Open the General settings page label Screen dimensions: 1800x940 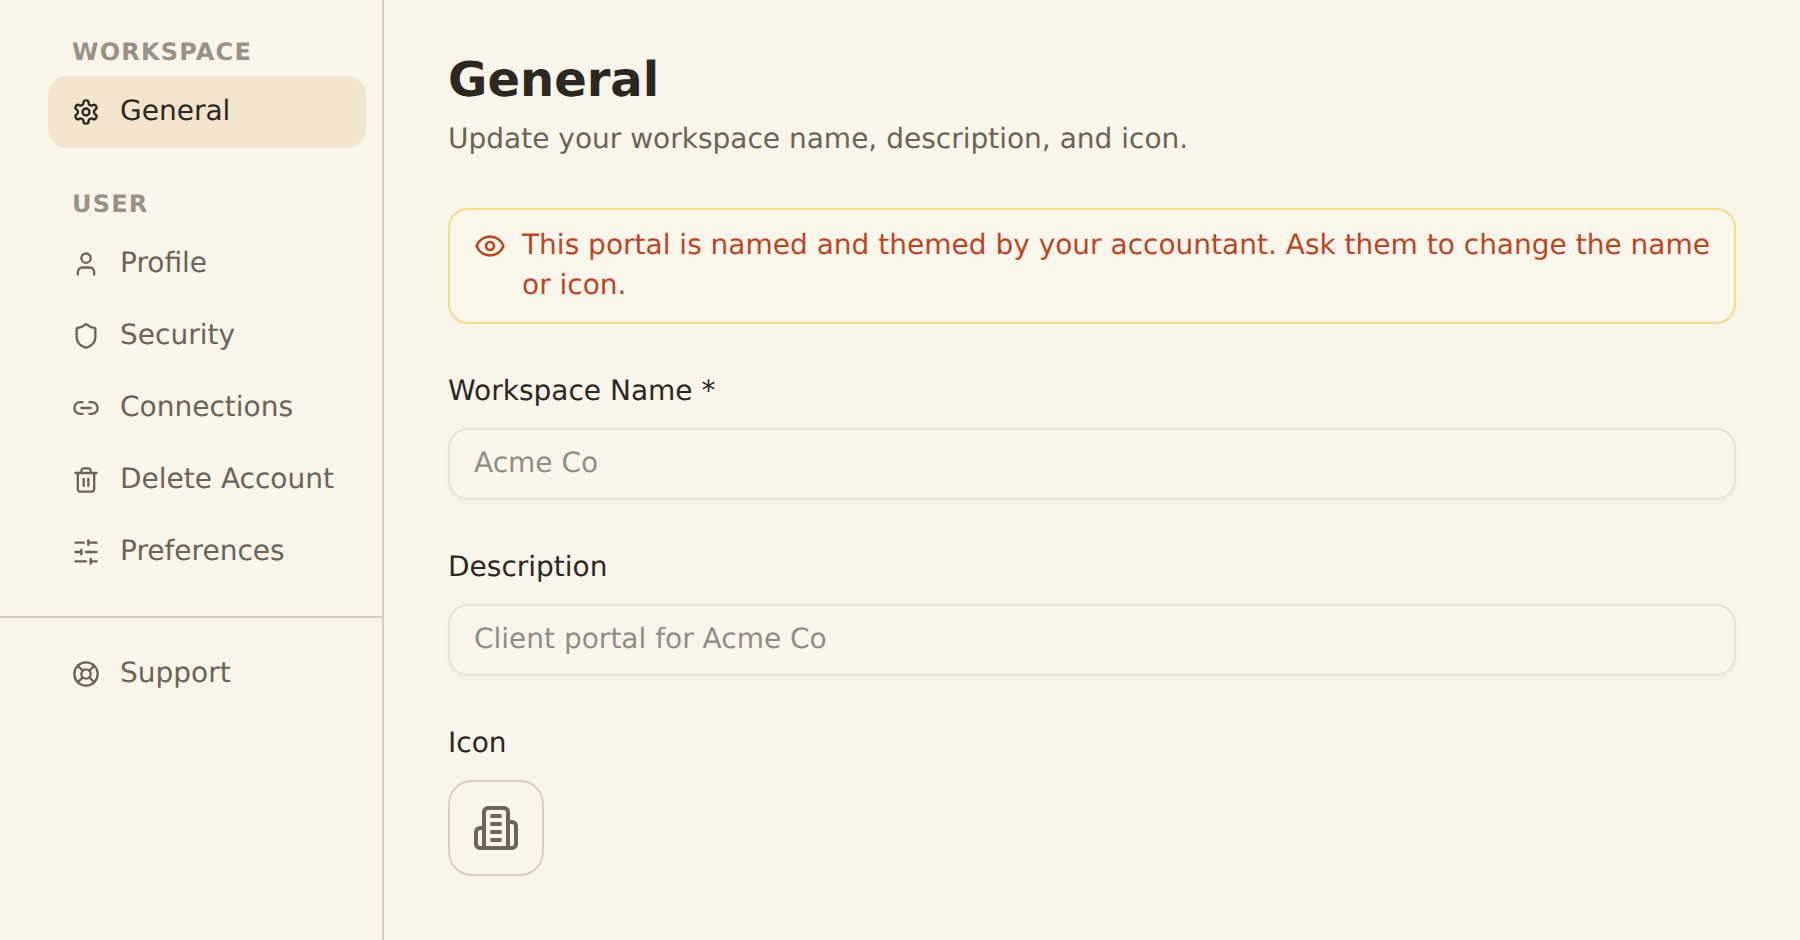pyautogui.click(x=175, y=110)
